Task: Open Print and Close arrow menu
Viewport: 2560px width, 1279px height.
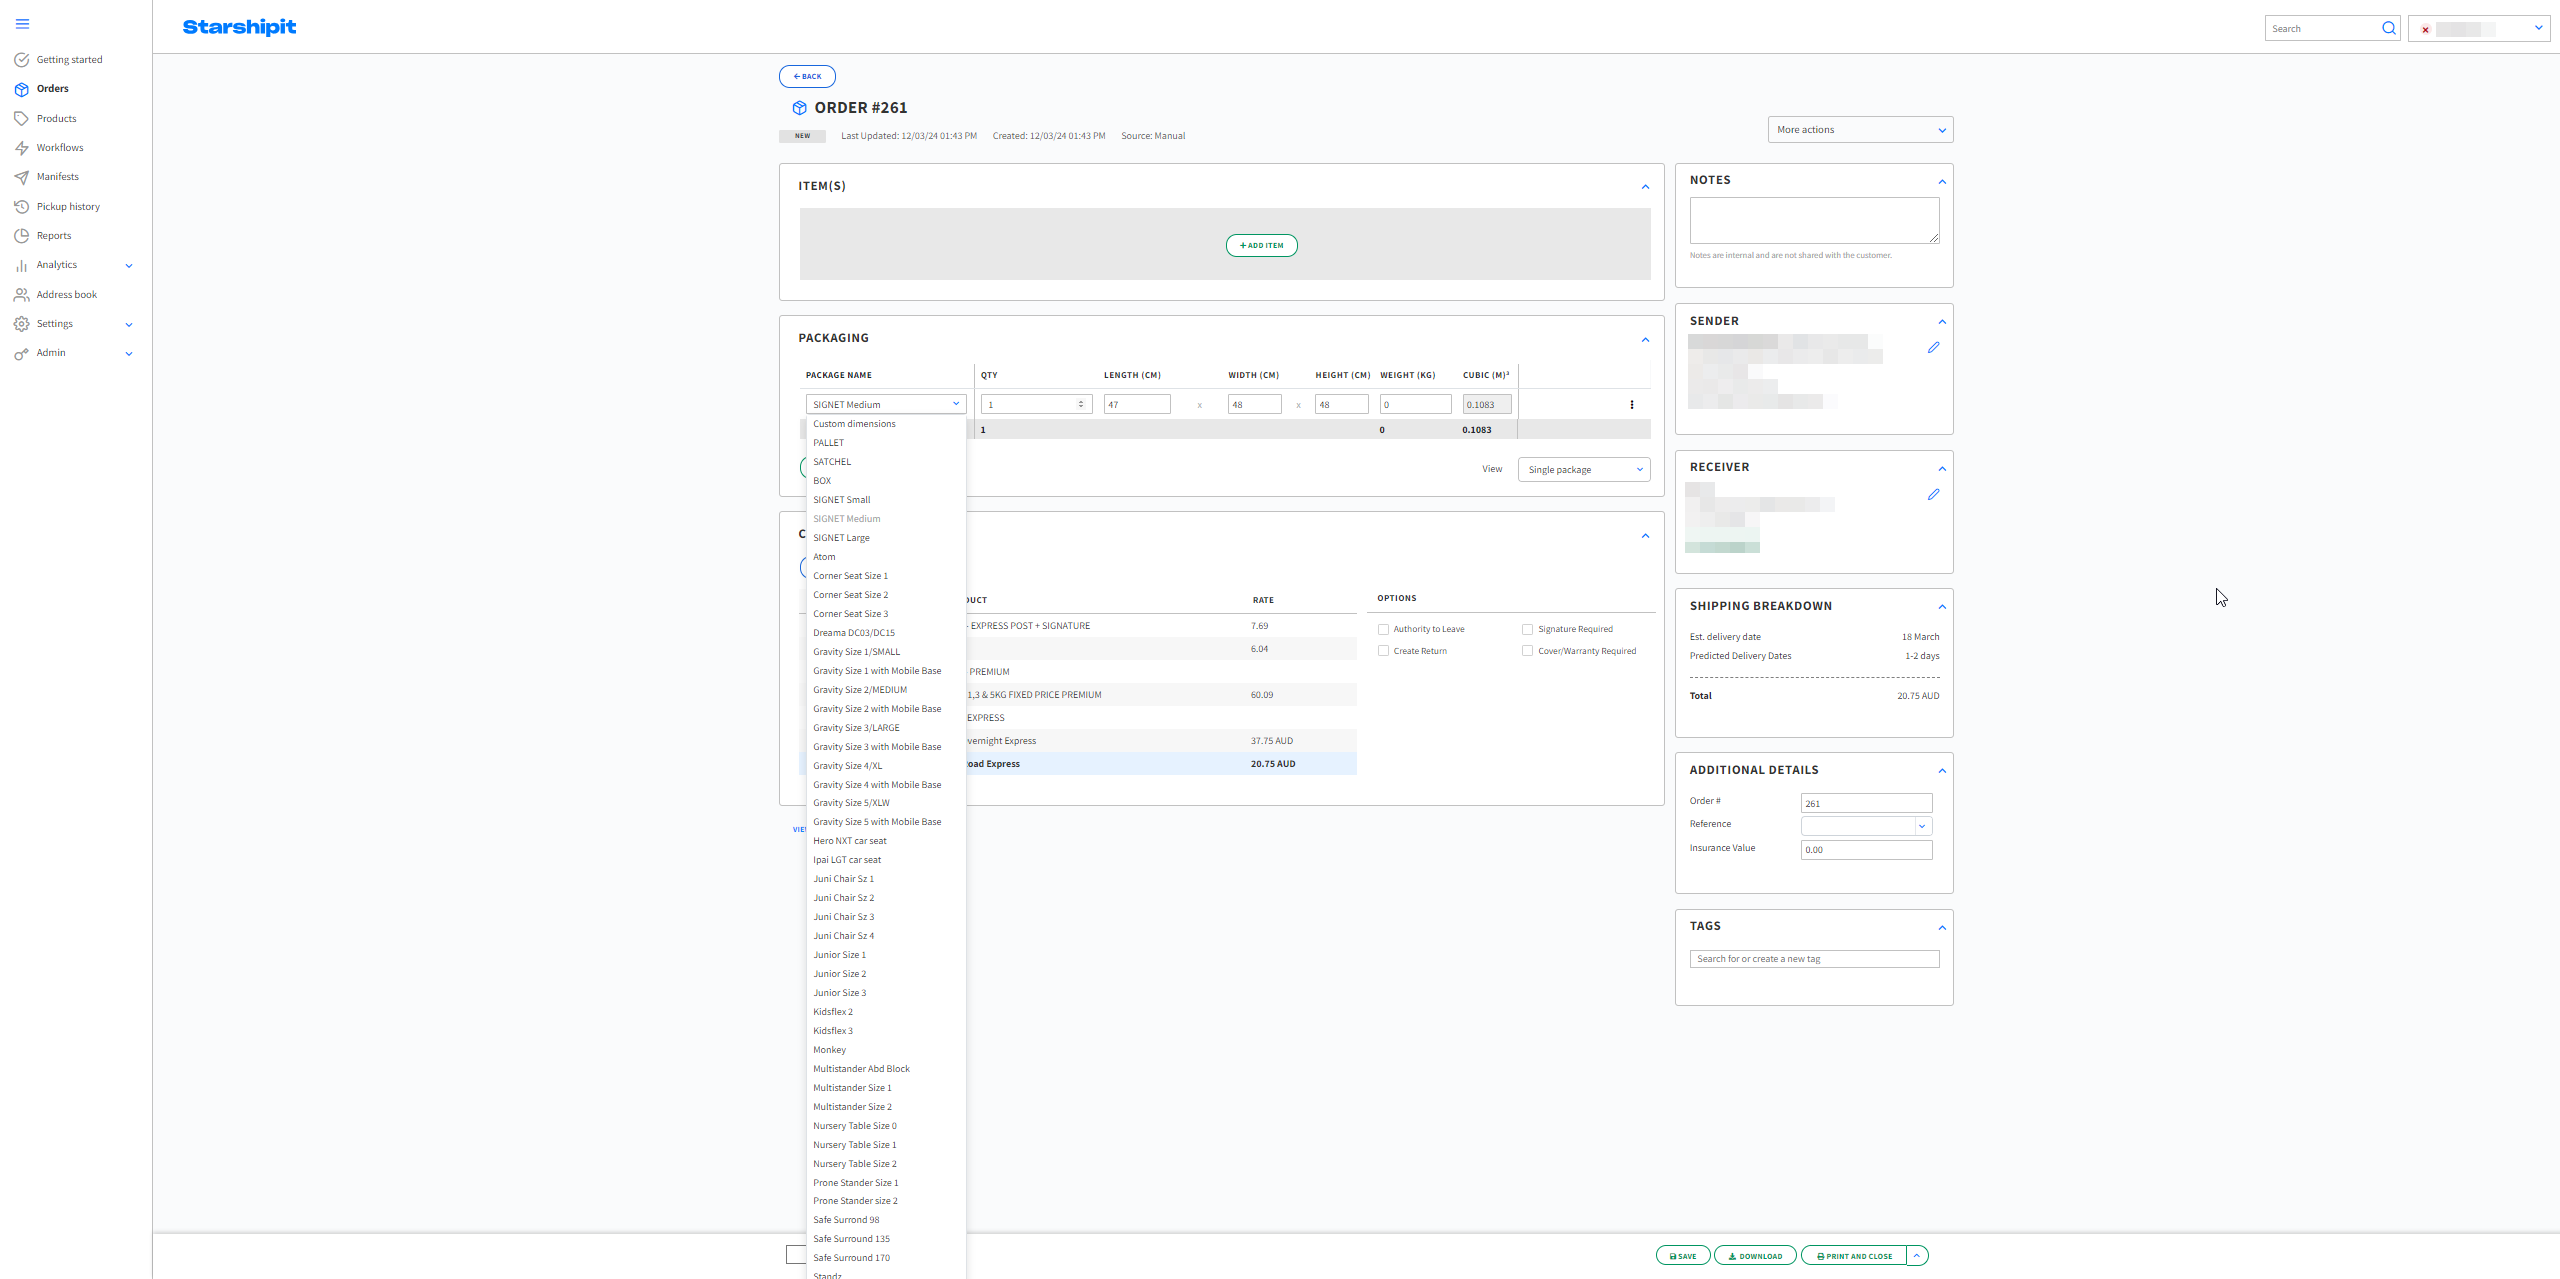Action: click(x=1917, y=1256)
